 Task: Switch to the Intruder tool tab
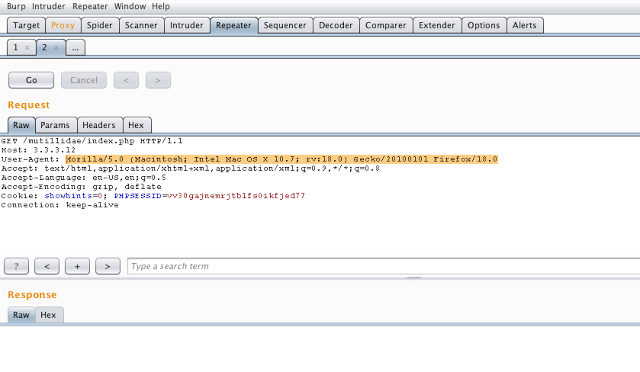187,25
